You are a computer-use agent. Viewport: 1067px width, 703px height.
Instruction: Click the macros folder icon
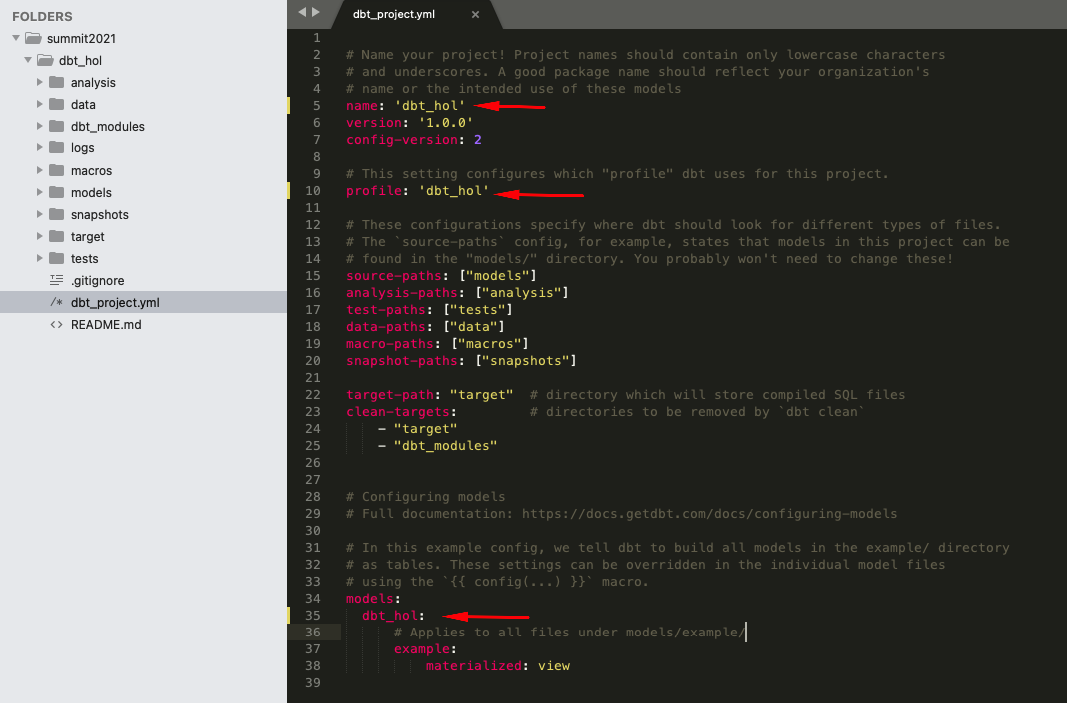(x=57, y=170)
